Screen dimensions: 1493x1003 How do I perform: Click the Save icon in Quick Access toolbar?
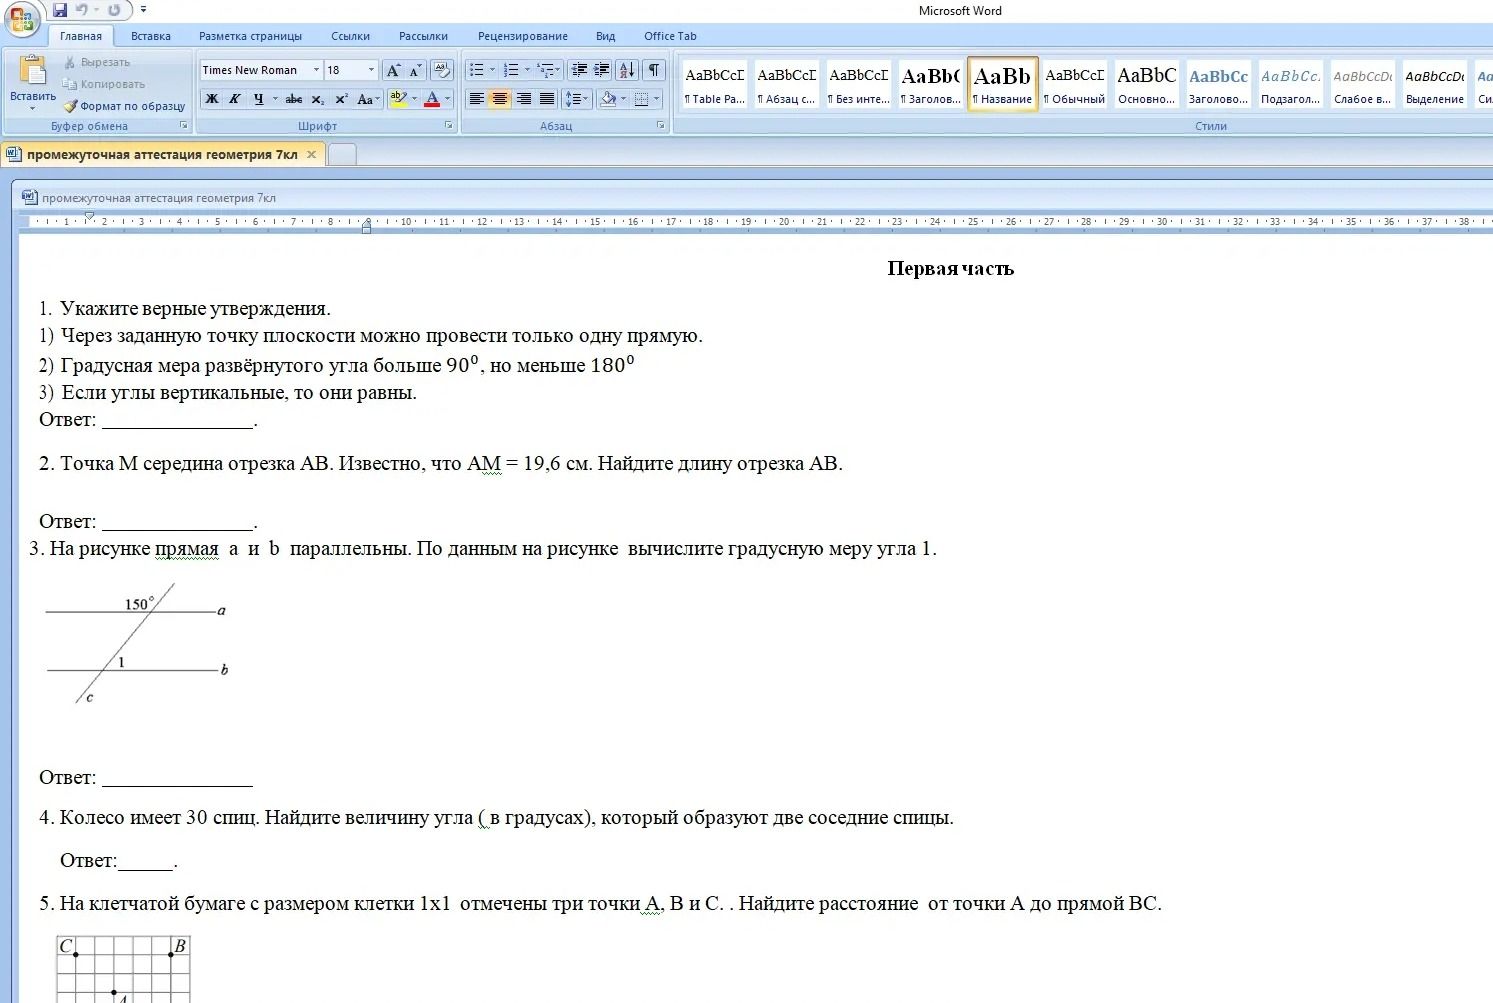click(60, 10)
